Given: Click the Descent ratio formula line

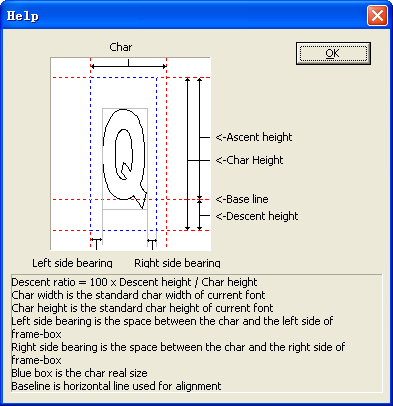Looking at the screenshot, I should pos(134,282).
